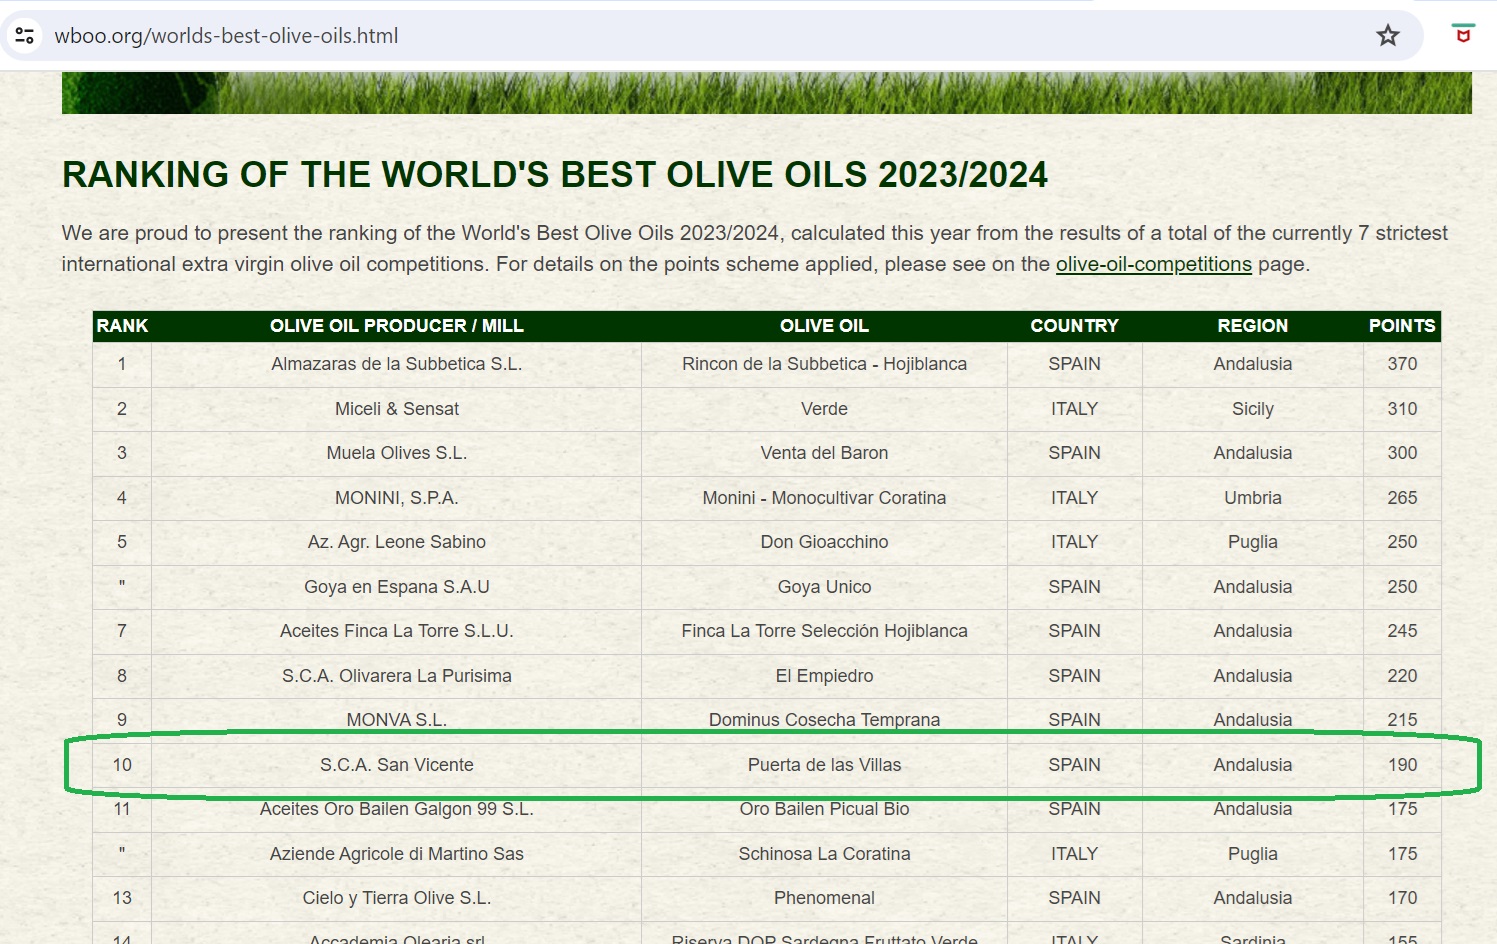Select Aceites Finca La Torre S.L.U.
The height and width of the screenshot is (944, 1497).
(x=397, y=631)
